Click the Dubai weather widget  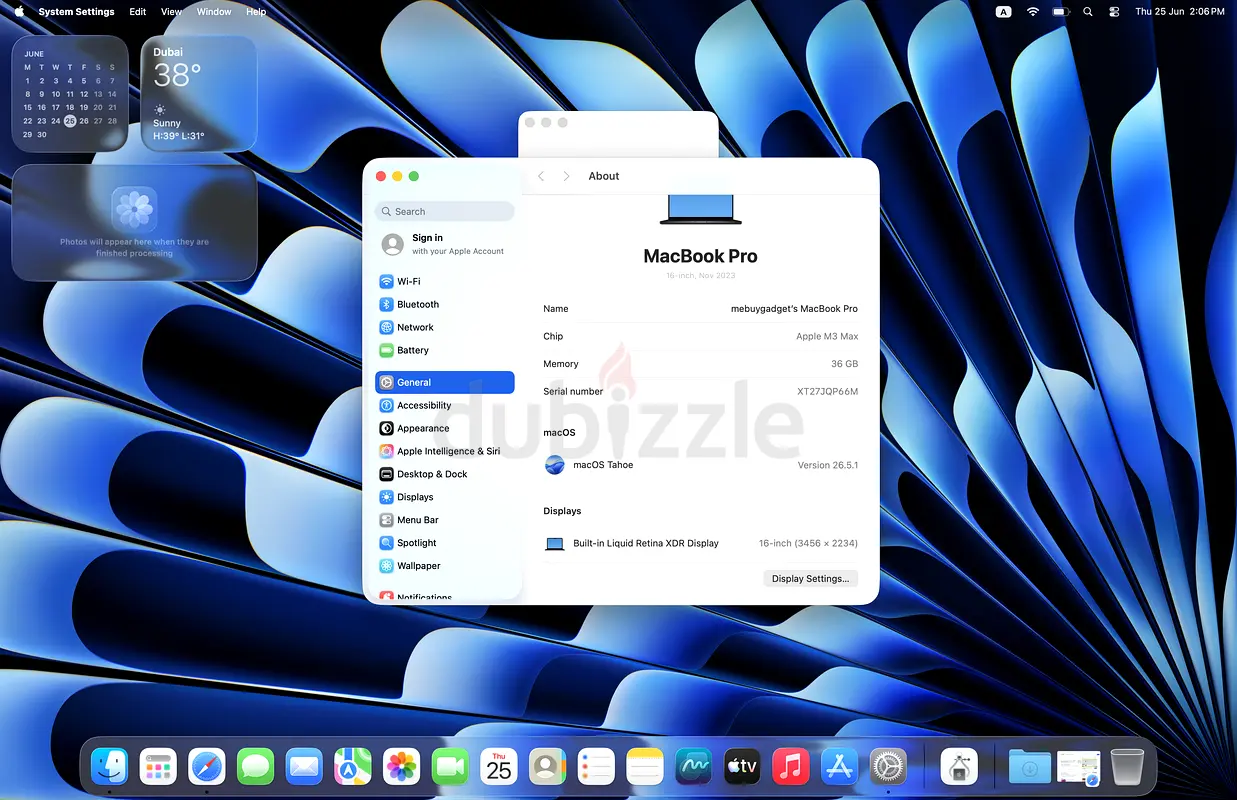point(199,93)
